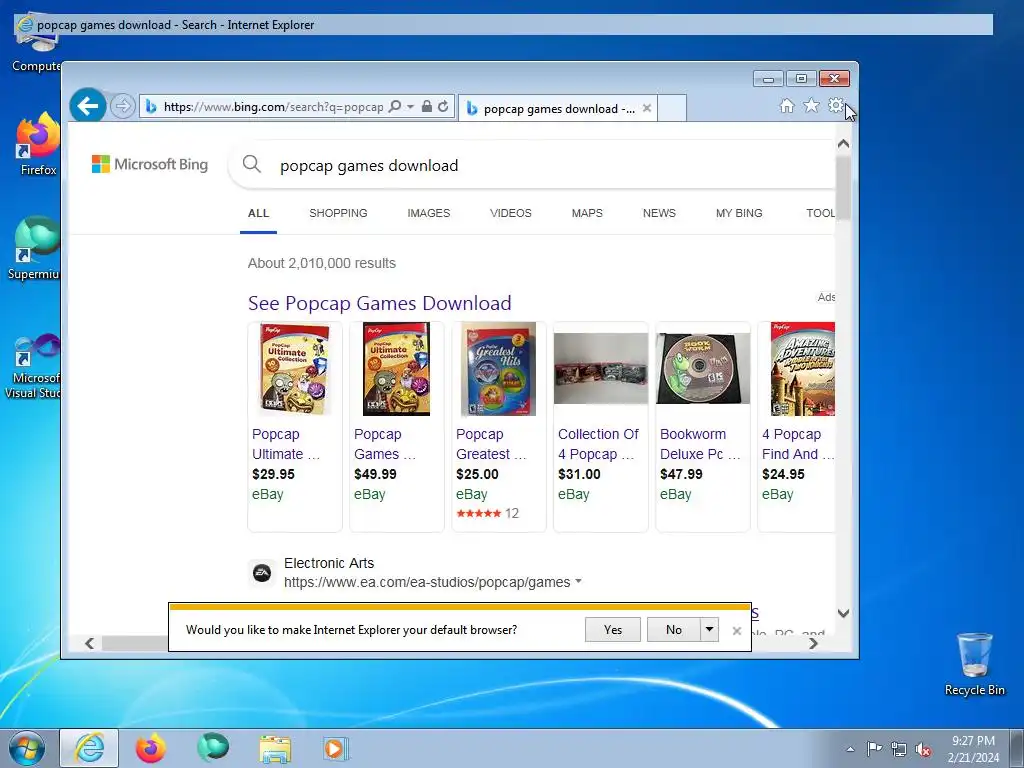Click the security lock icon in address bar

tap(426, 106)
